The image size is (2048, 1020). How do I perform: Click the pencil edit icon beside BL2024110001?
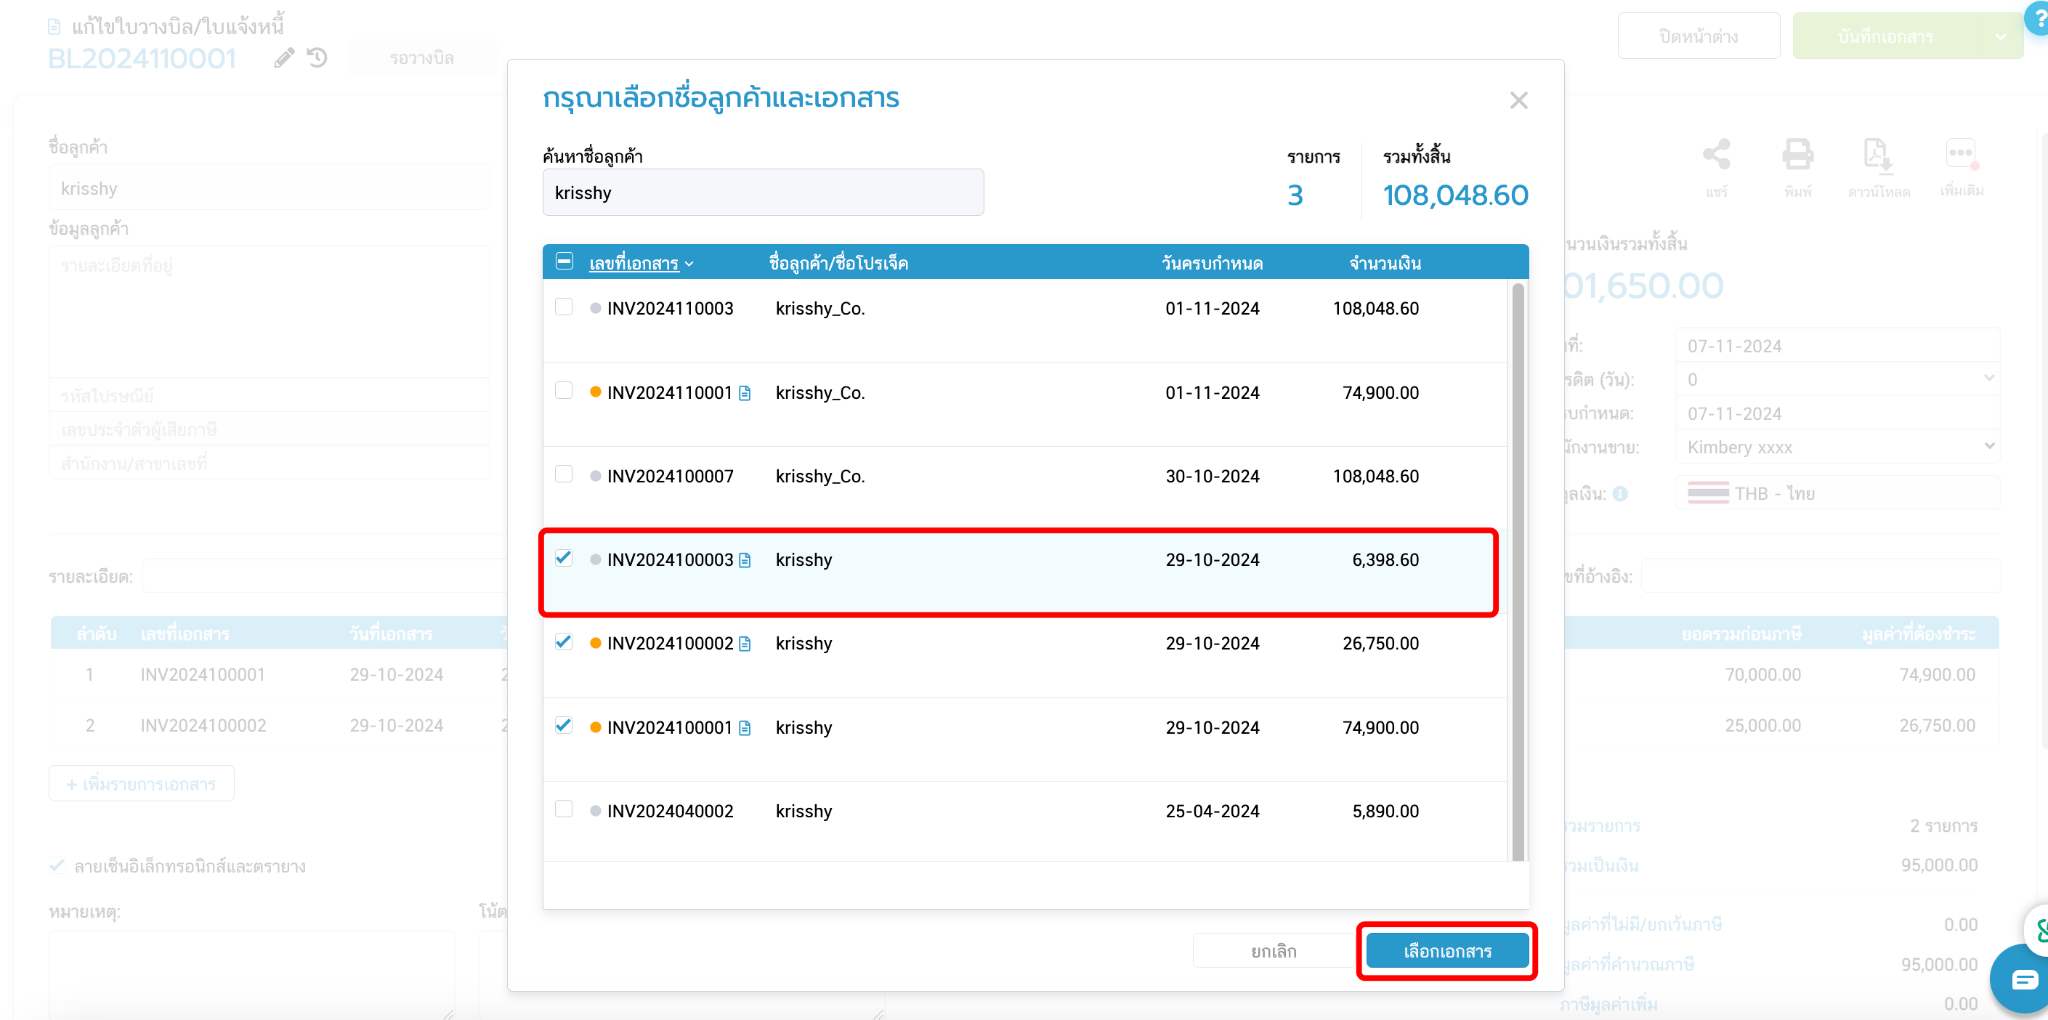pos(284,58)
